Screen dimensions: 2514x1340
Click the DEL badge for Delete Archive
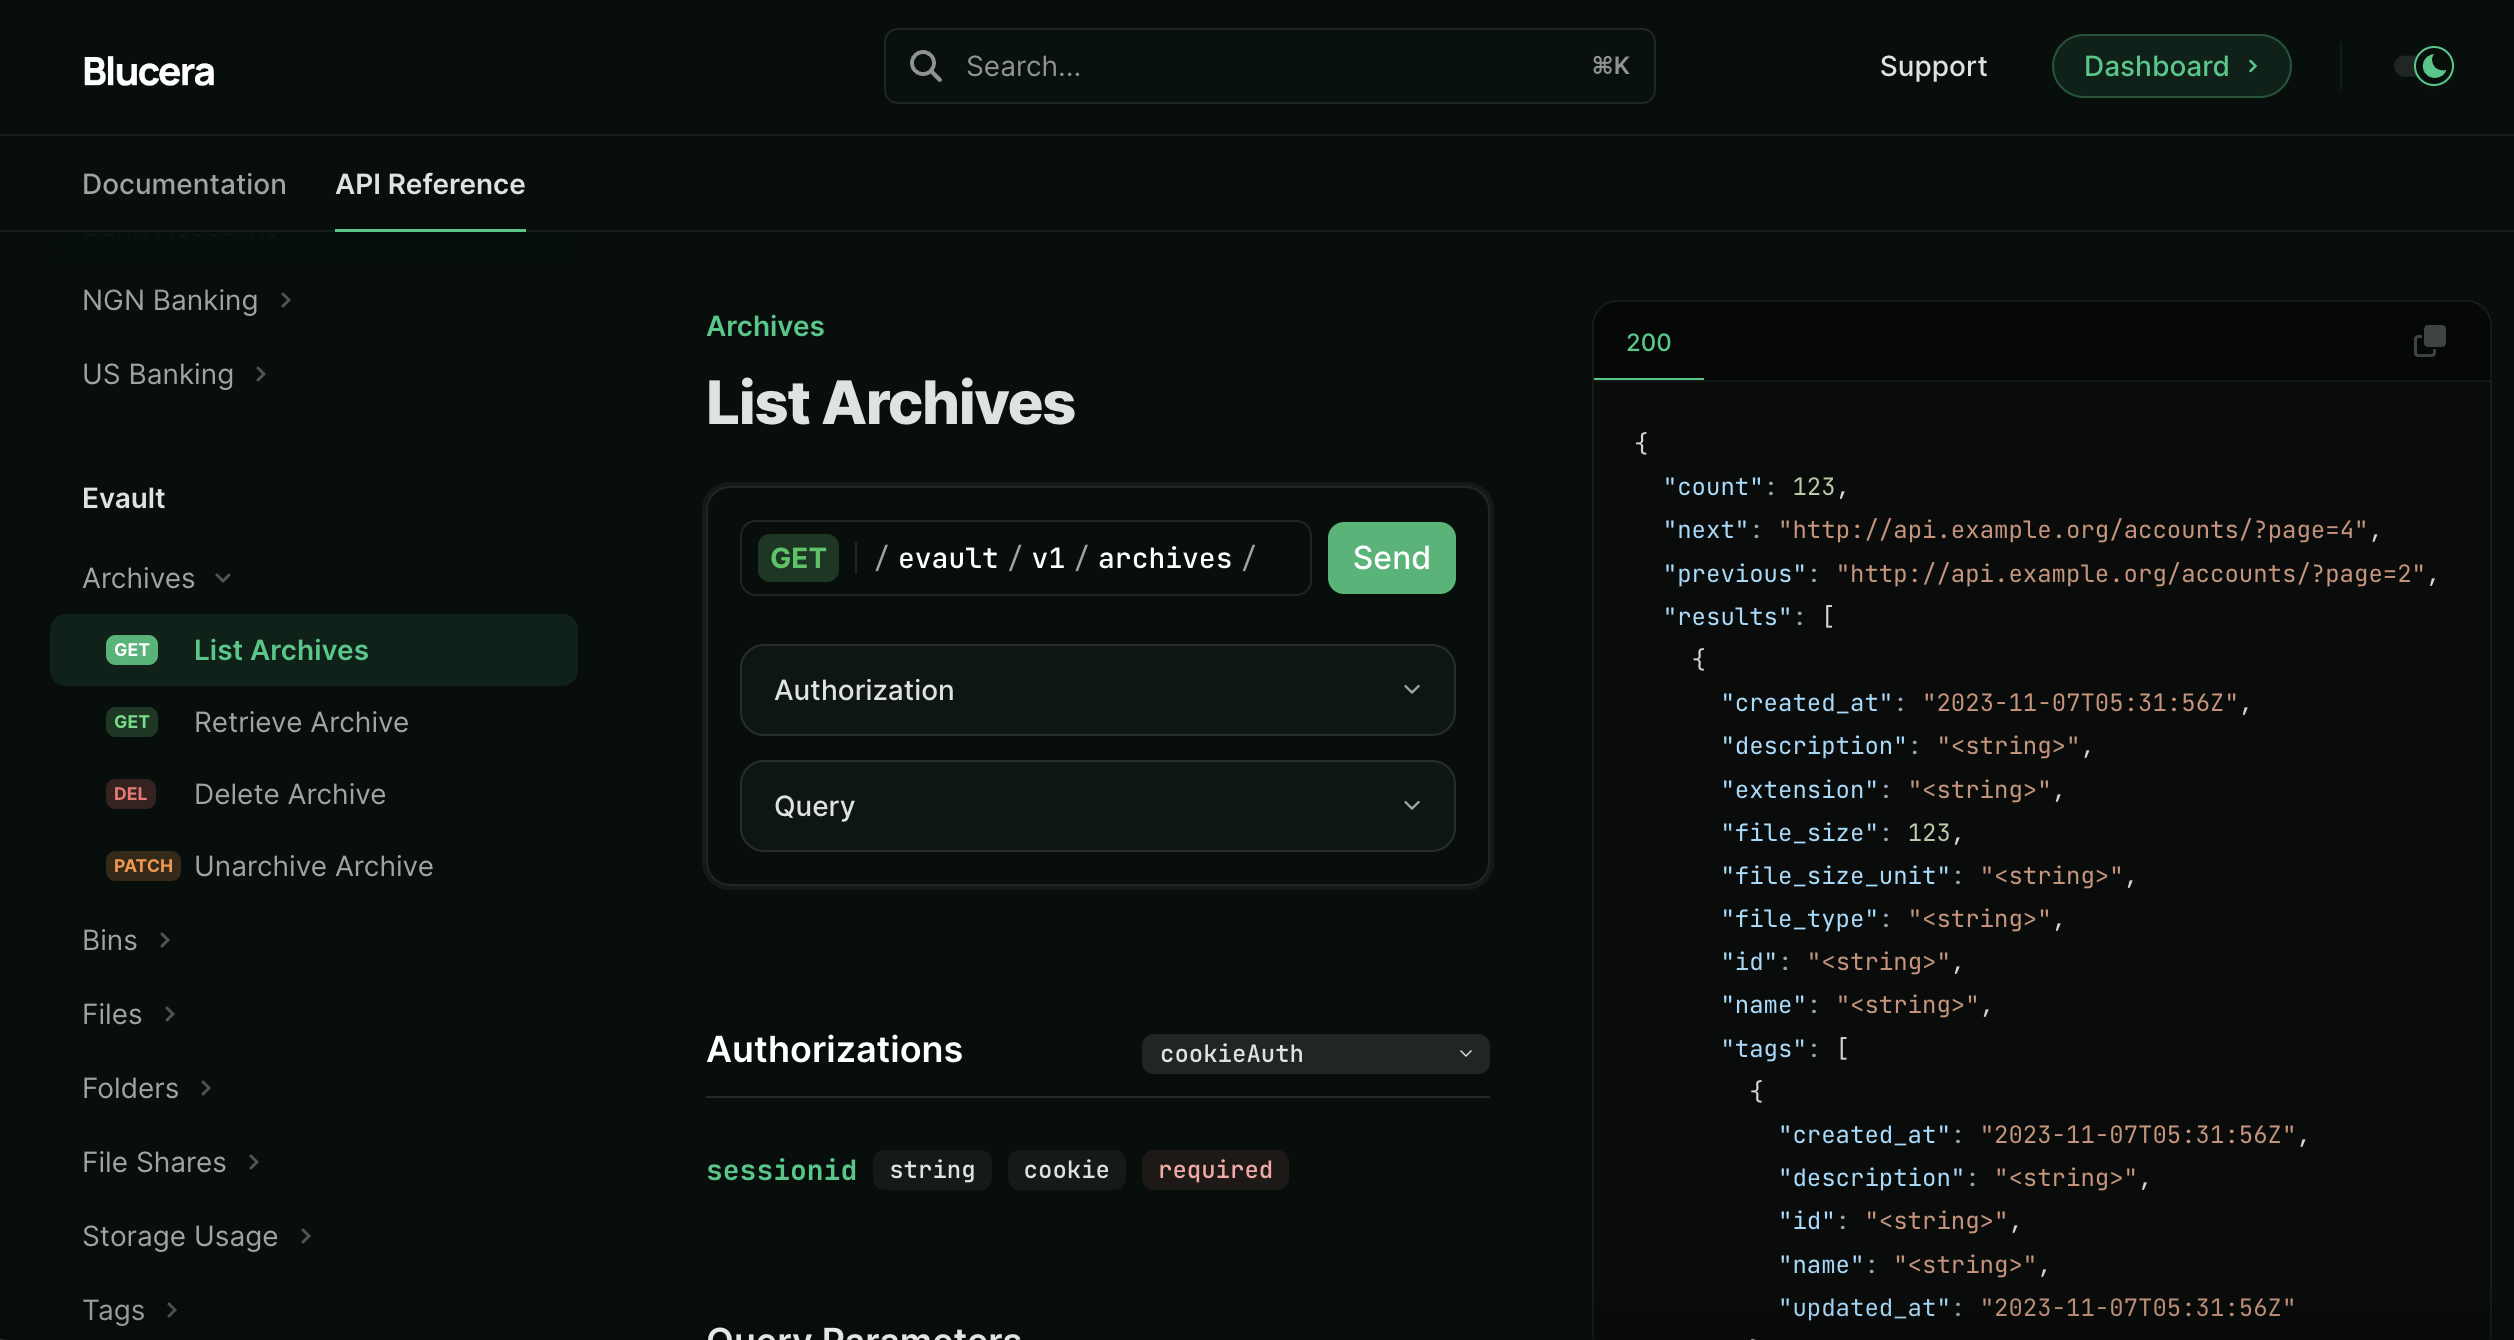130,794
